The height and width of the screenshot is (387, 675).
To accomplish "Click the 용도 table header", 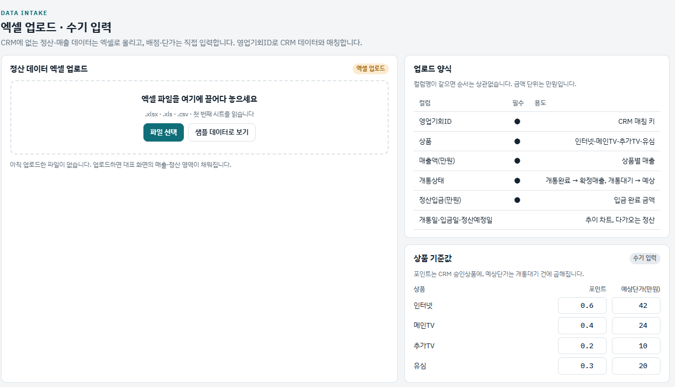I will pos(540,103).
